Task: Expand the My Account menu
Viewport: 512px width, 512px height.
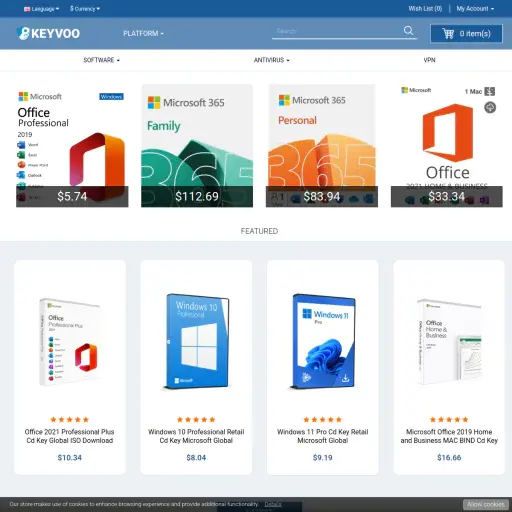Action: [x=475, y=9]
